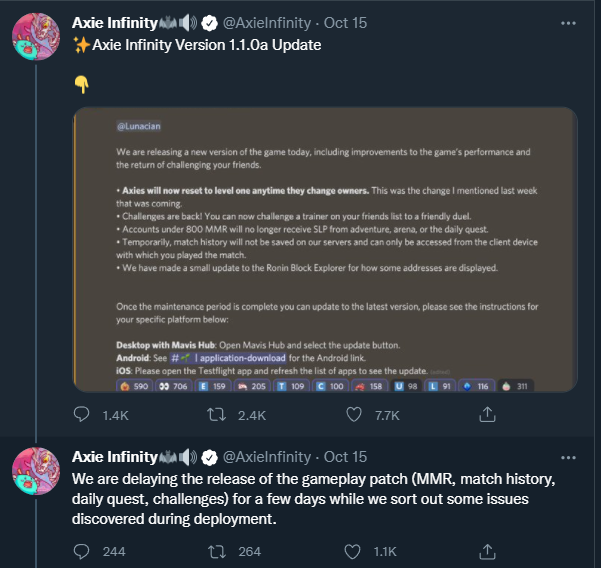Retweet the gameplay patch delay tweet

[217, 551]
